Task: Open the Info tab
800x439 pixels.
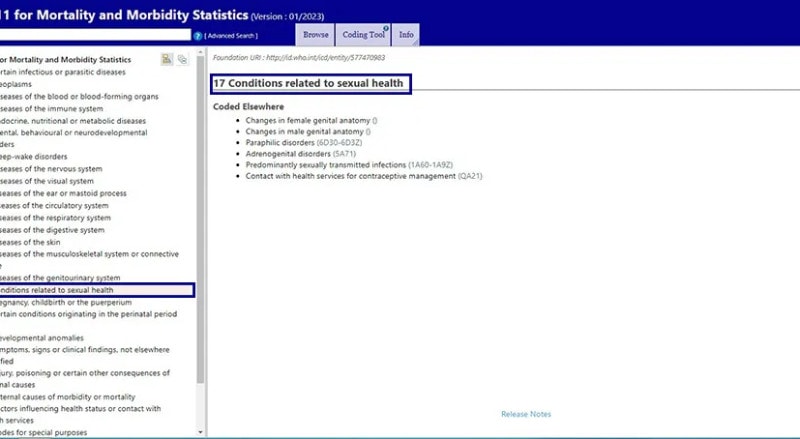Action: point(406,35)
